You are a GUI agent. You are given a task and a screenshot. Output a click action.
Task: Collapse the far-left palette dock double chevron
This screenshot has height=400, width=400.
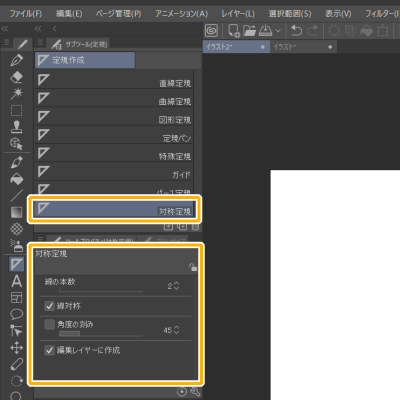pos(5,29)
